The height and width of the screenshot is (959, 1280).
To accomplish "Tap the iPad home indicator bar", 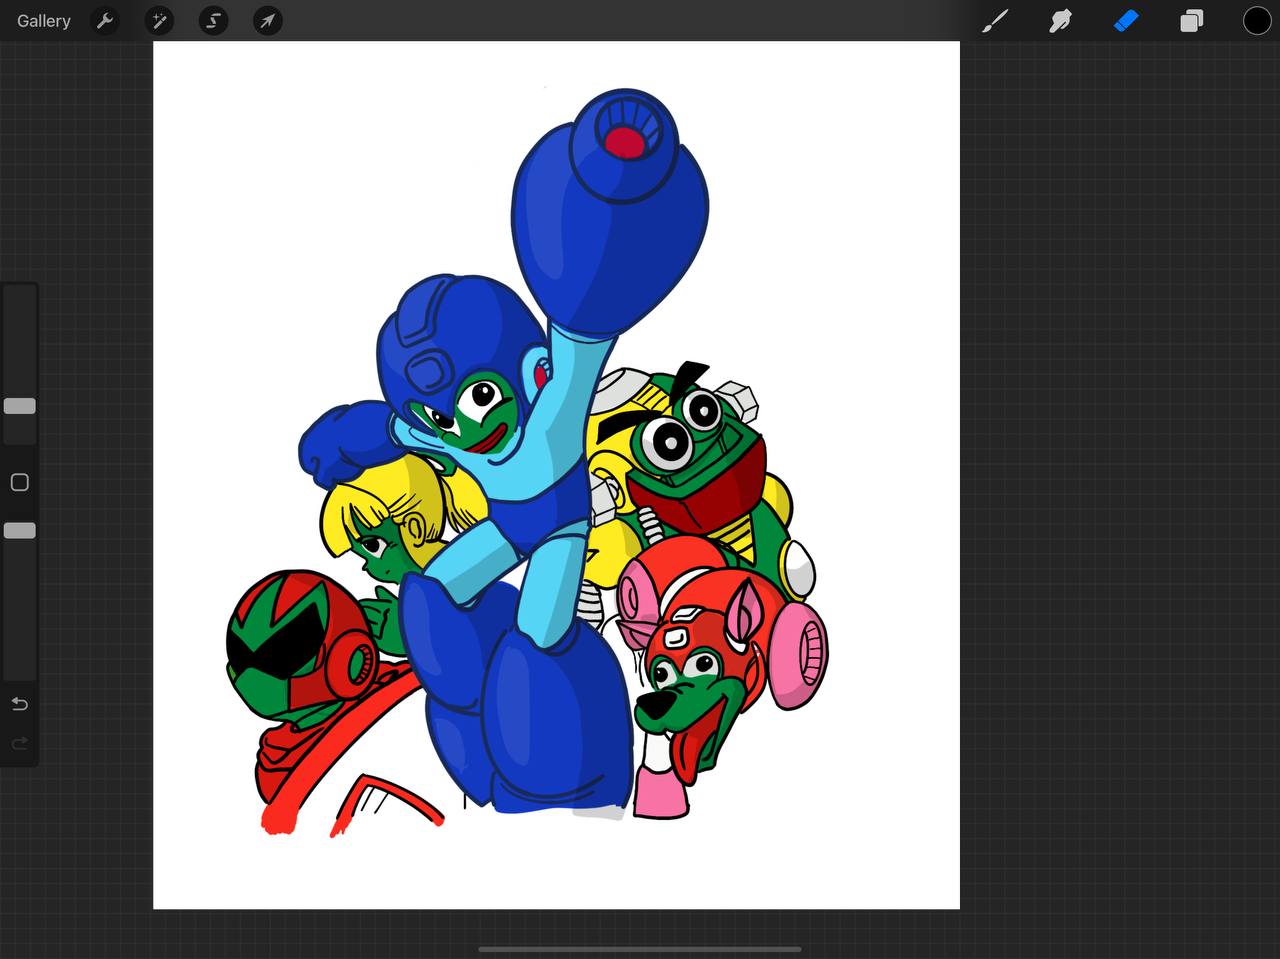I will click(640, 949).
